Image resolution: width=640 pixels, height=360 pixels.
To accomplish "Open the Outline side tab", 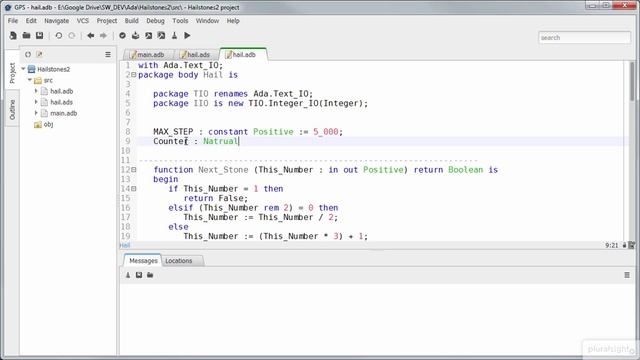I will [12, 109].
